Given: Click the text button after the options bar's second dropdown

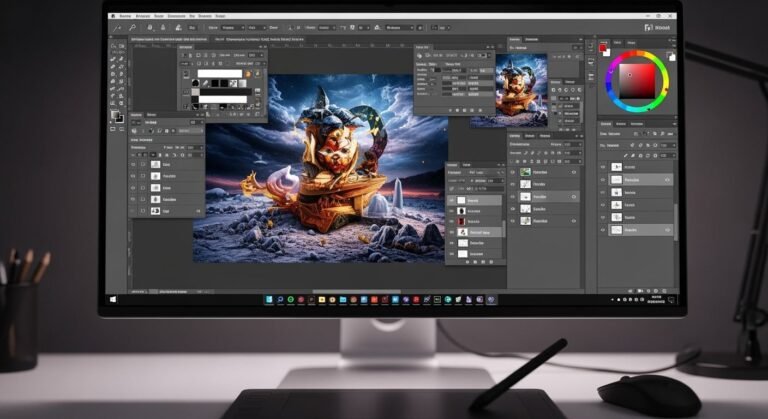Looking at the screenshot, I should tap(273, 28).
